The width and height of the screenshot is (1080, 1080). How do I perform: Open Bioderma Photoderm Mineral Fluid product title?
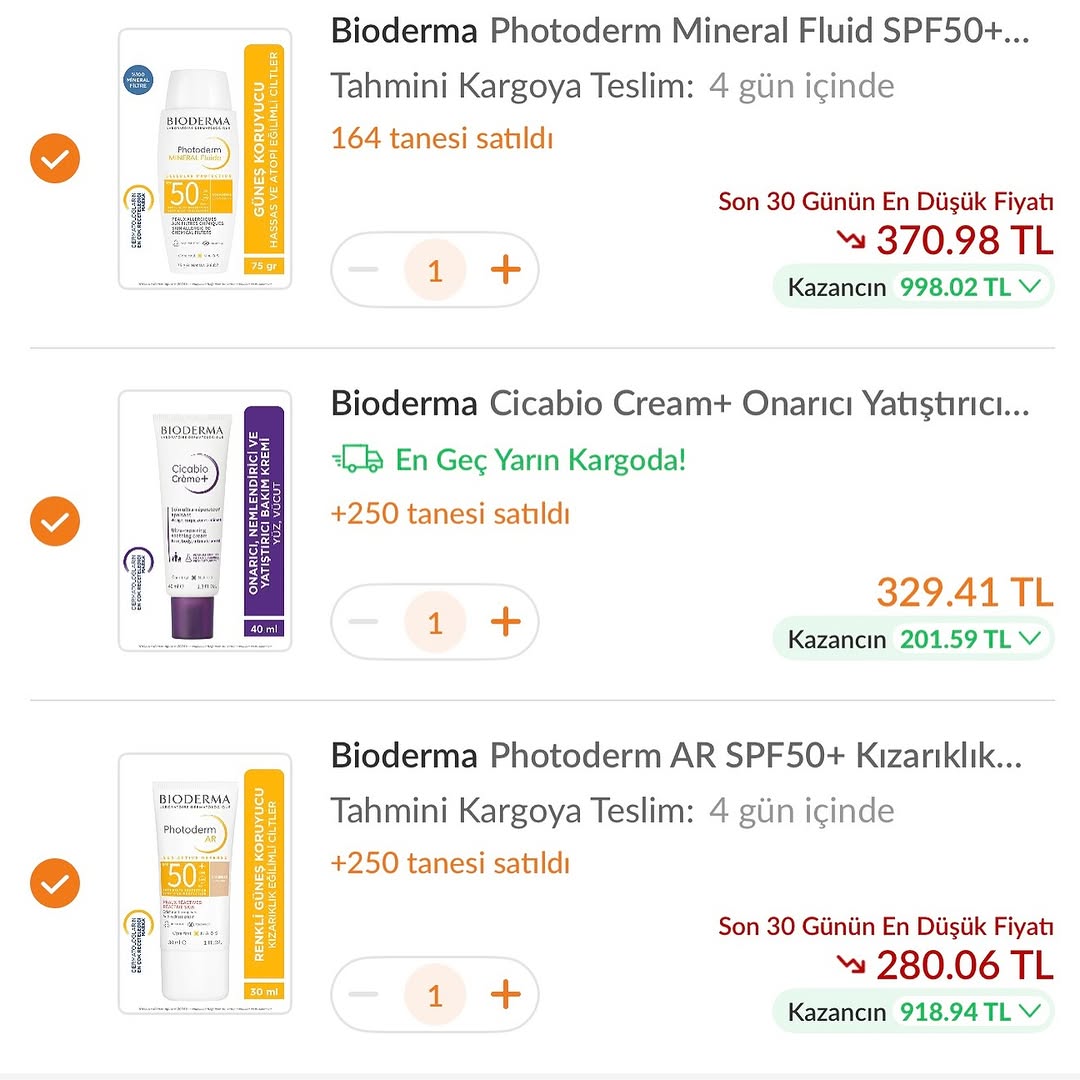pos(679,32)
